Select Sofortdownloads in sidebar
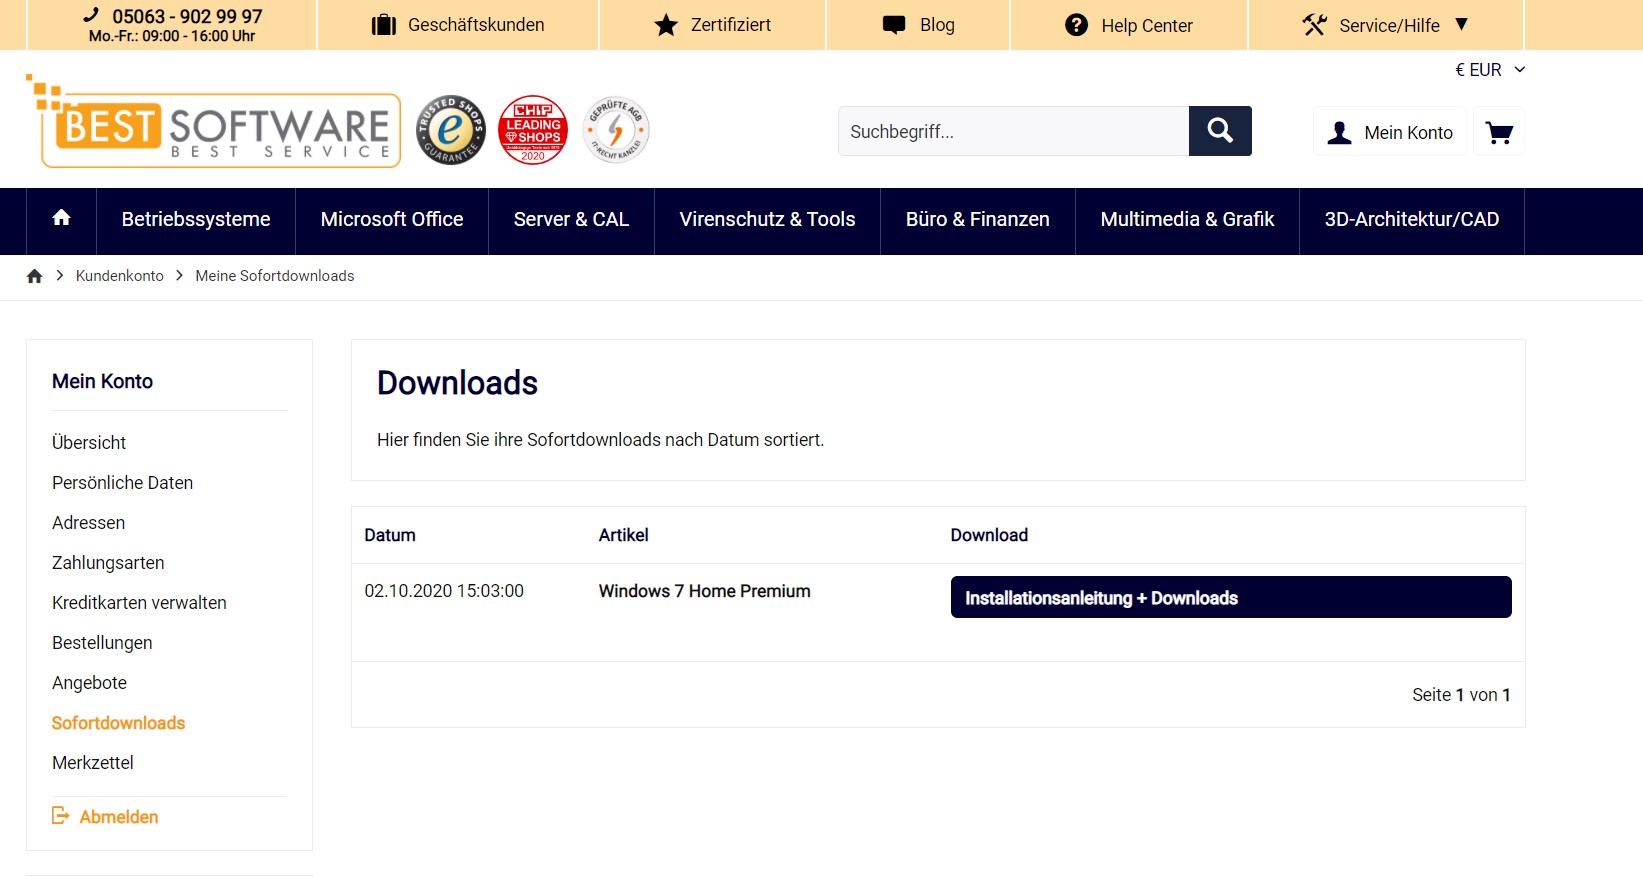 point(118,722)
